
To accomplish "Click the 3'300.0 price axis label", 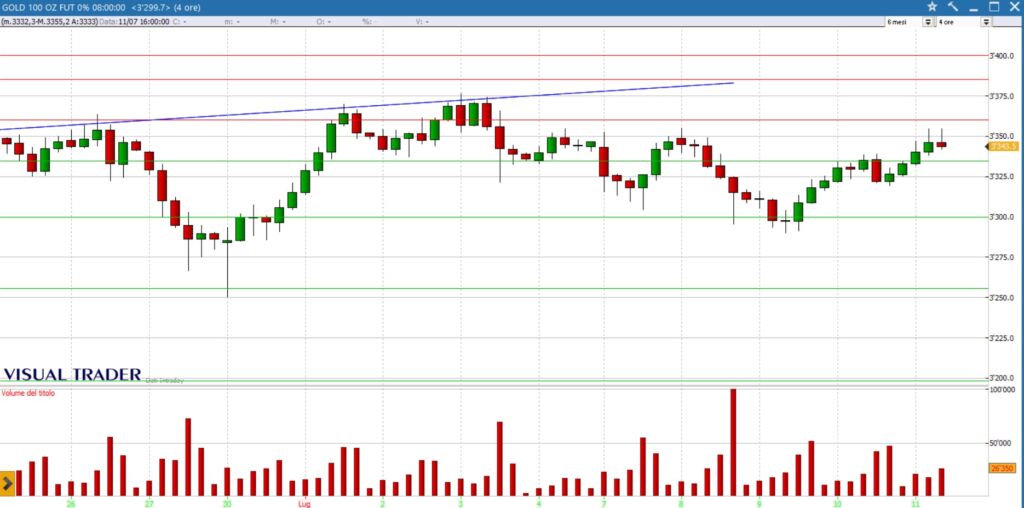I will coord(1001,217).
